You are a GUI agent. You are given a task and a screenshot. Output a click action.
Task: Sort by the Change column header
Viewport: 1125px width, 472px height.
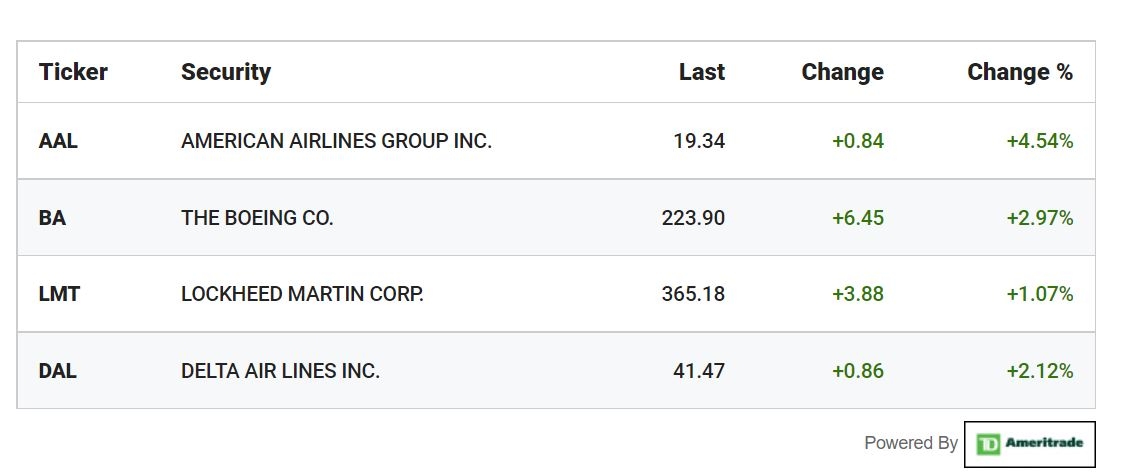point(842,72)
